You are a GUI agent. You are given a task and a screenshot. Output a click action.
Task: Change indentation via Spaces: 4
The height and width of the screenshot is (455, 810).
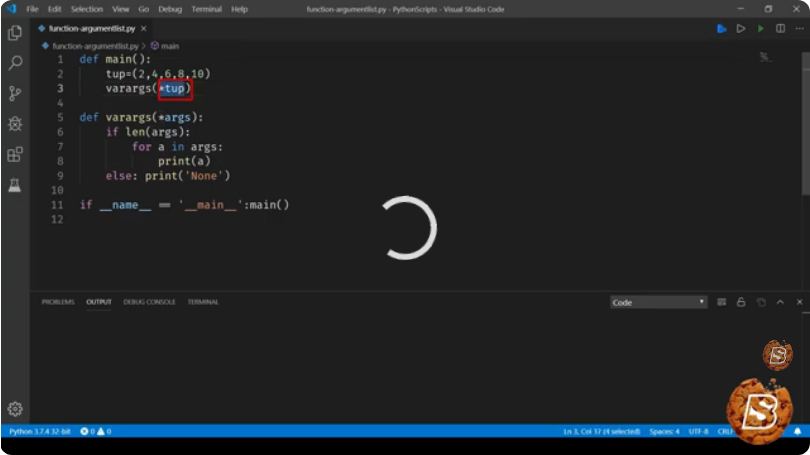point(664,431)
